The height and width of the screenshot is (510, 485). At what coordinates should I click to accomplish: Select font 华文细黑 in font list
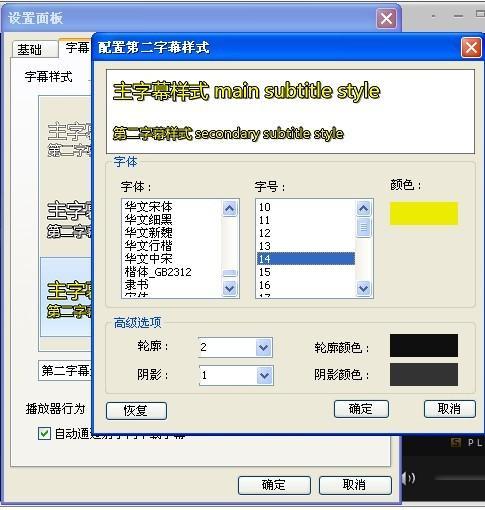pos(149,220)
